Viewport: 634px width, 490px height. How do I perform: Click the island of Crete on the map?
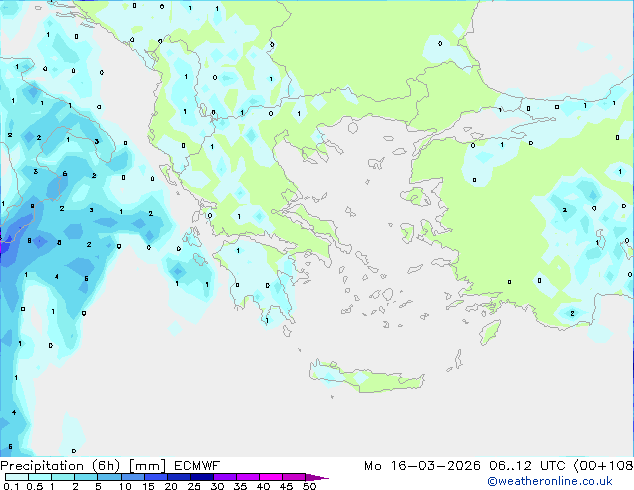[366, 378]
